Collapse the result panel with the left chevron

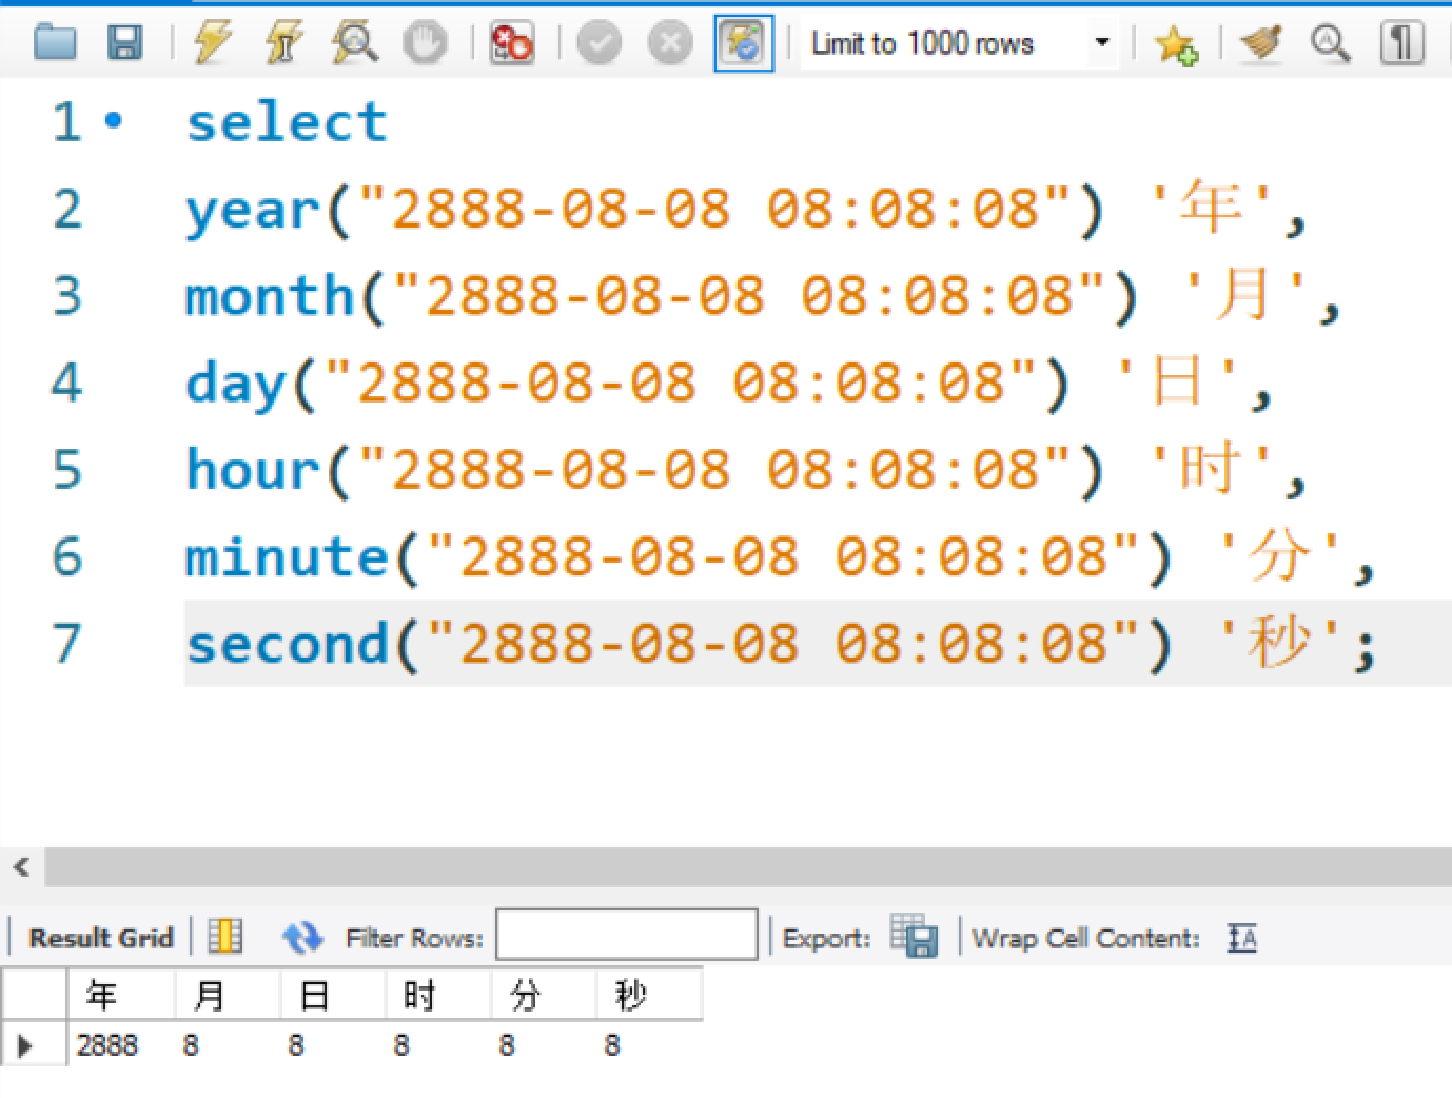point(21,867)
